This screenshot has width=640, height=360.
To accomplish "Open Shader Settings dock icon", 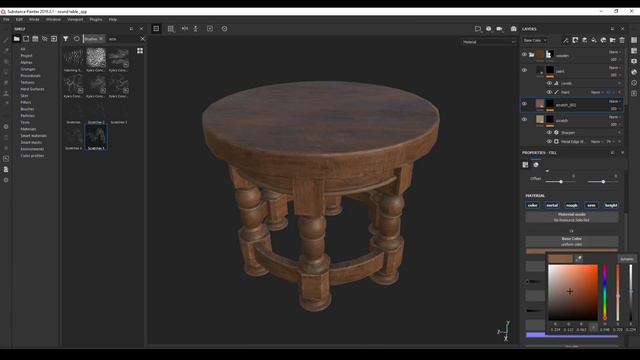I will pyautogui.click(x=634, y=72).
